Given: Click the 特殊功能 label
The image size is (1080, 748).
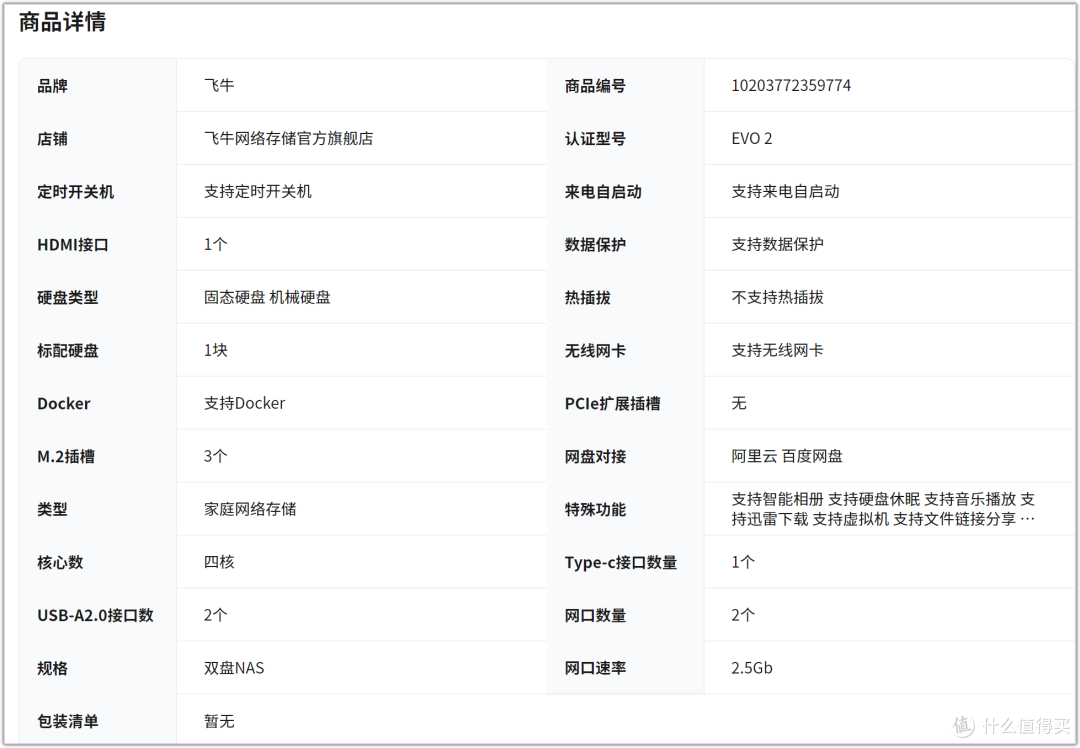Looking at the screenshot, I should [595, 510].
